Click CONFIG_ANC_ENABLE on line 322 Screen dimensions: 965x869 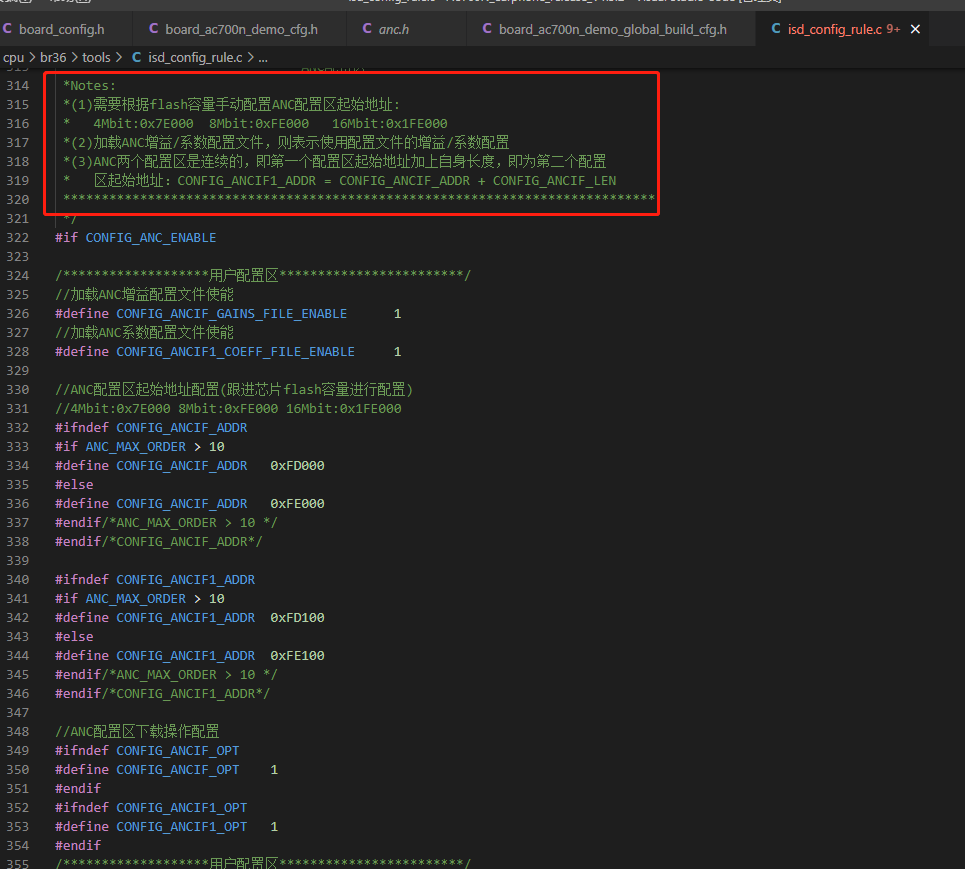point(151,238)
